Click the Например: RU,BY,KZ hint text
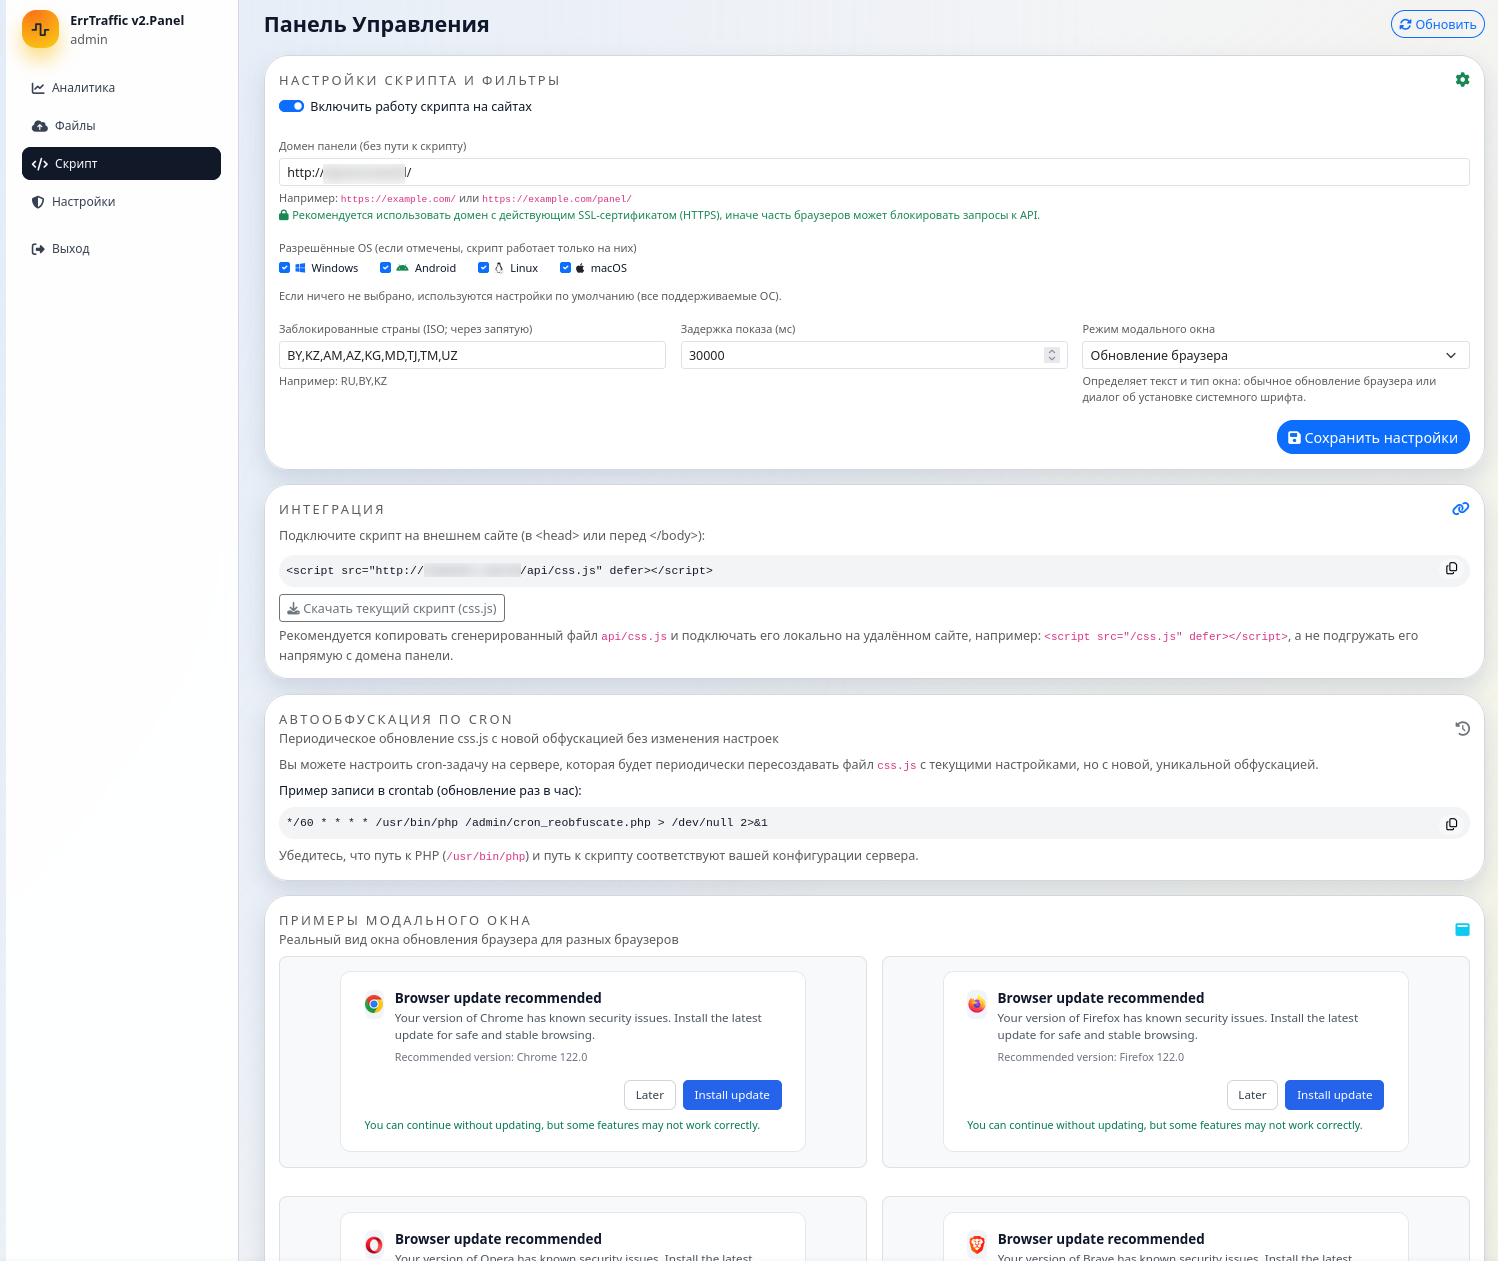Screen dimensions: 1498x1261 333,381
